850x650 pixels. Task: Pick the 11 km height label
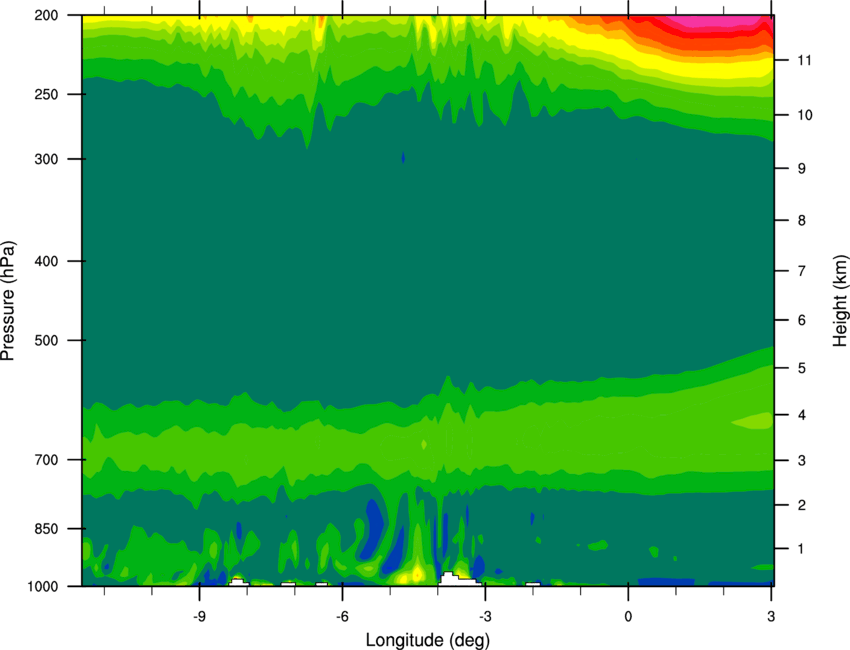pos(804,60)
